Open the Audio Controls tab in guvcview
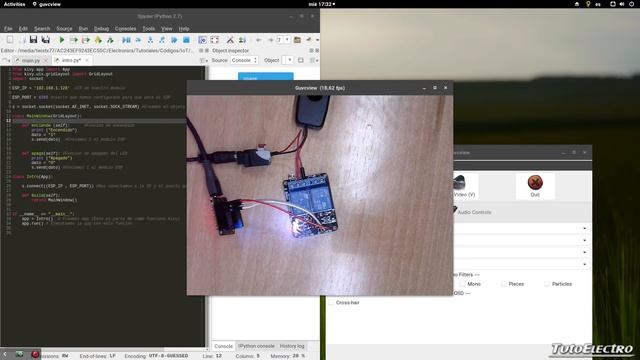The image size is (640, 360). click(473, 212)
